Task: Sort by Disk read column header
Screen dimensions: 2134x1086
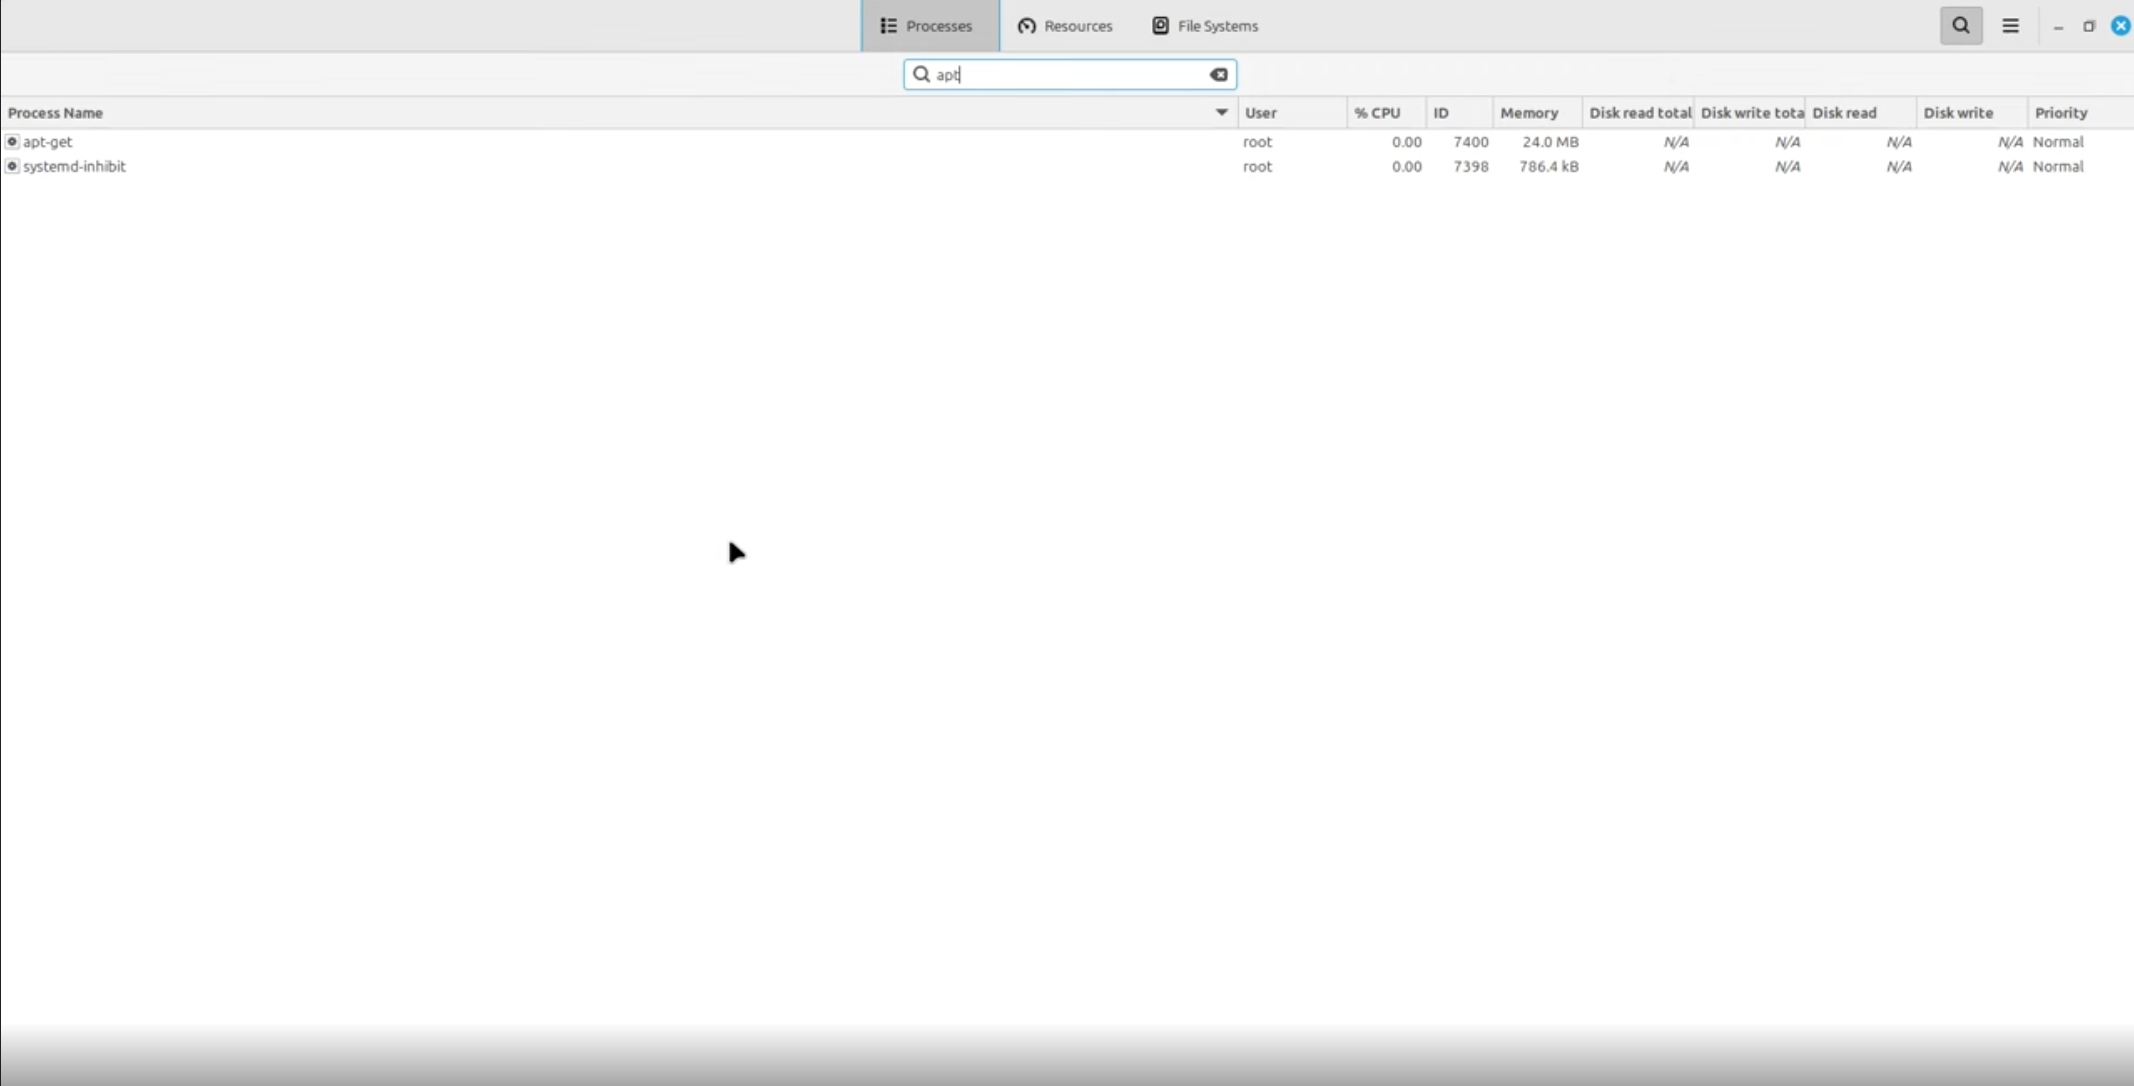Action: (x=1861, y=113)
